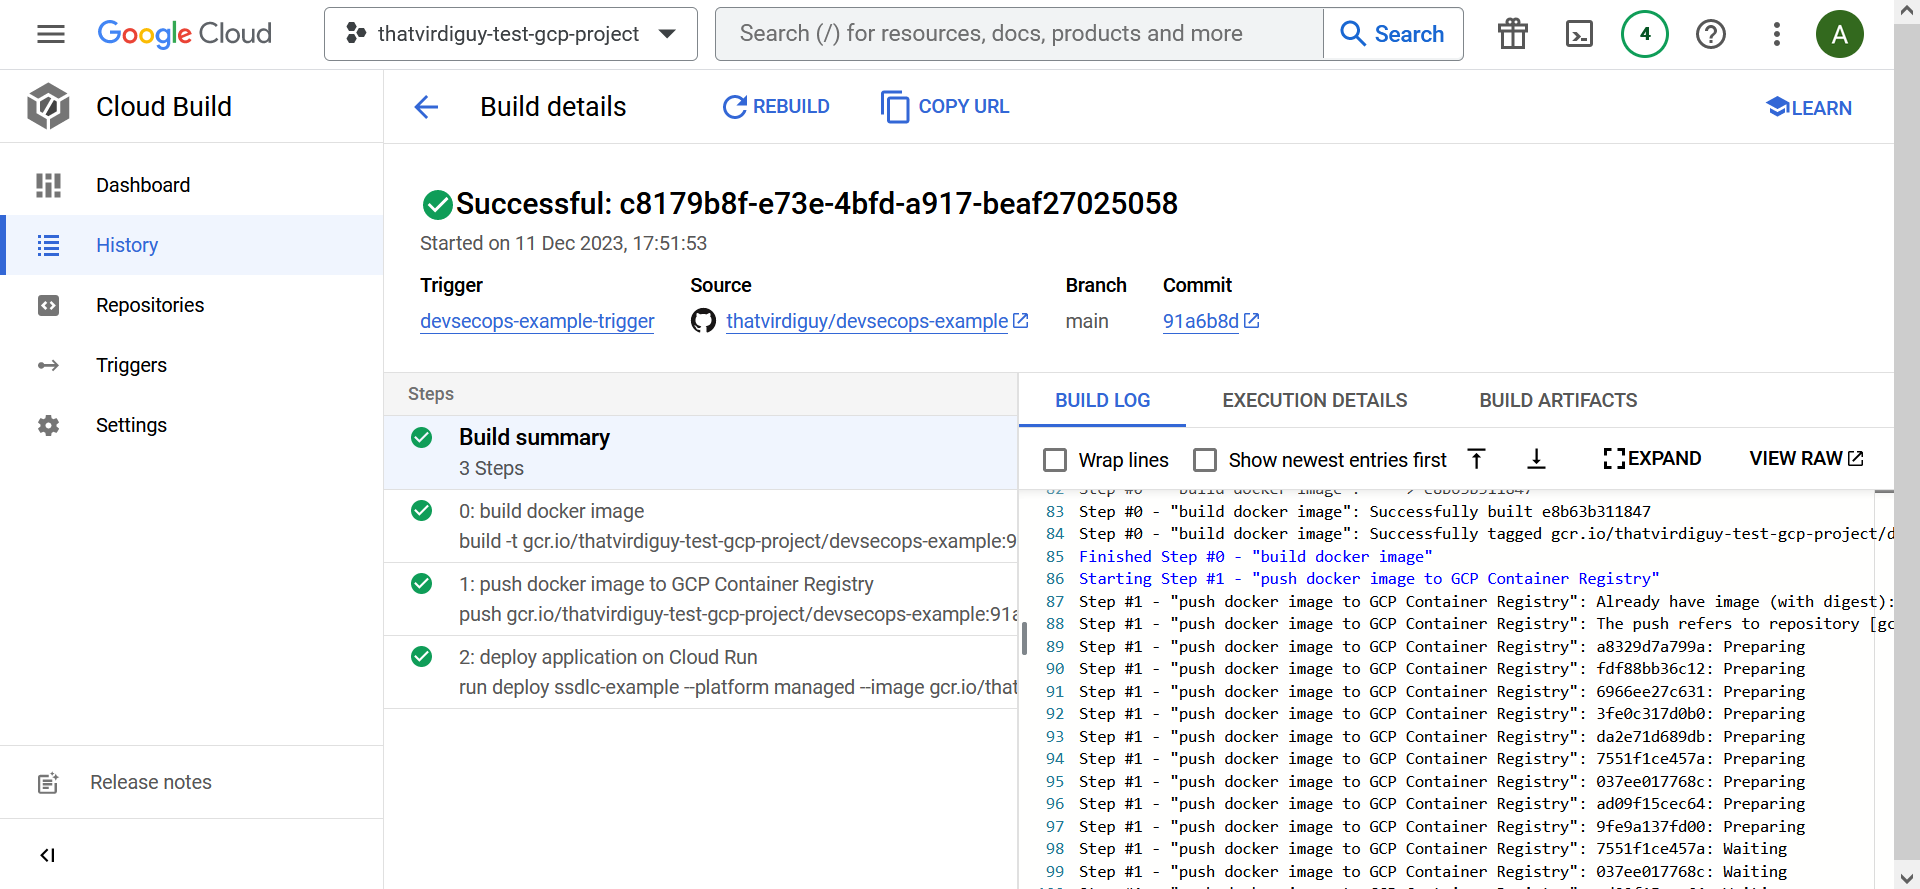Enable Show newest entries first checkbox
The width and height of the screenshot is (1920, 889).
click(x=1205, y=460)
